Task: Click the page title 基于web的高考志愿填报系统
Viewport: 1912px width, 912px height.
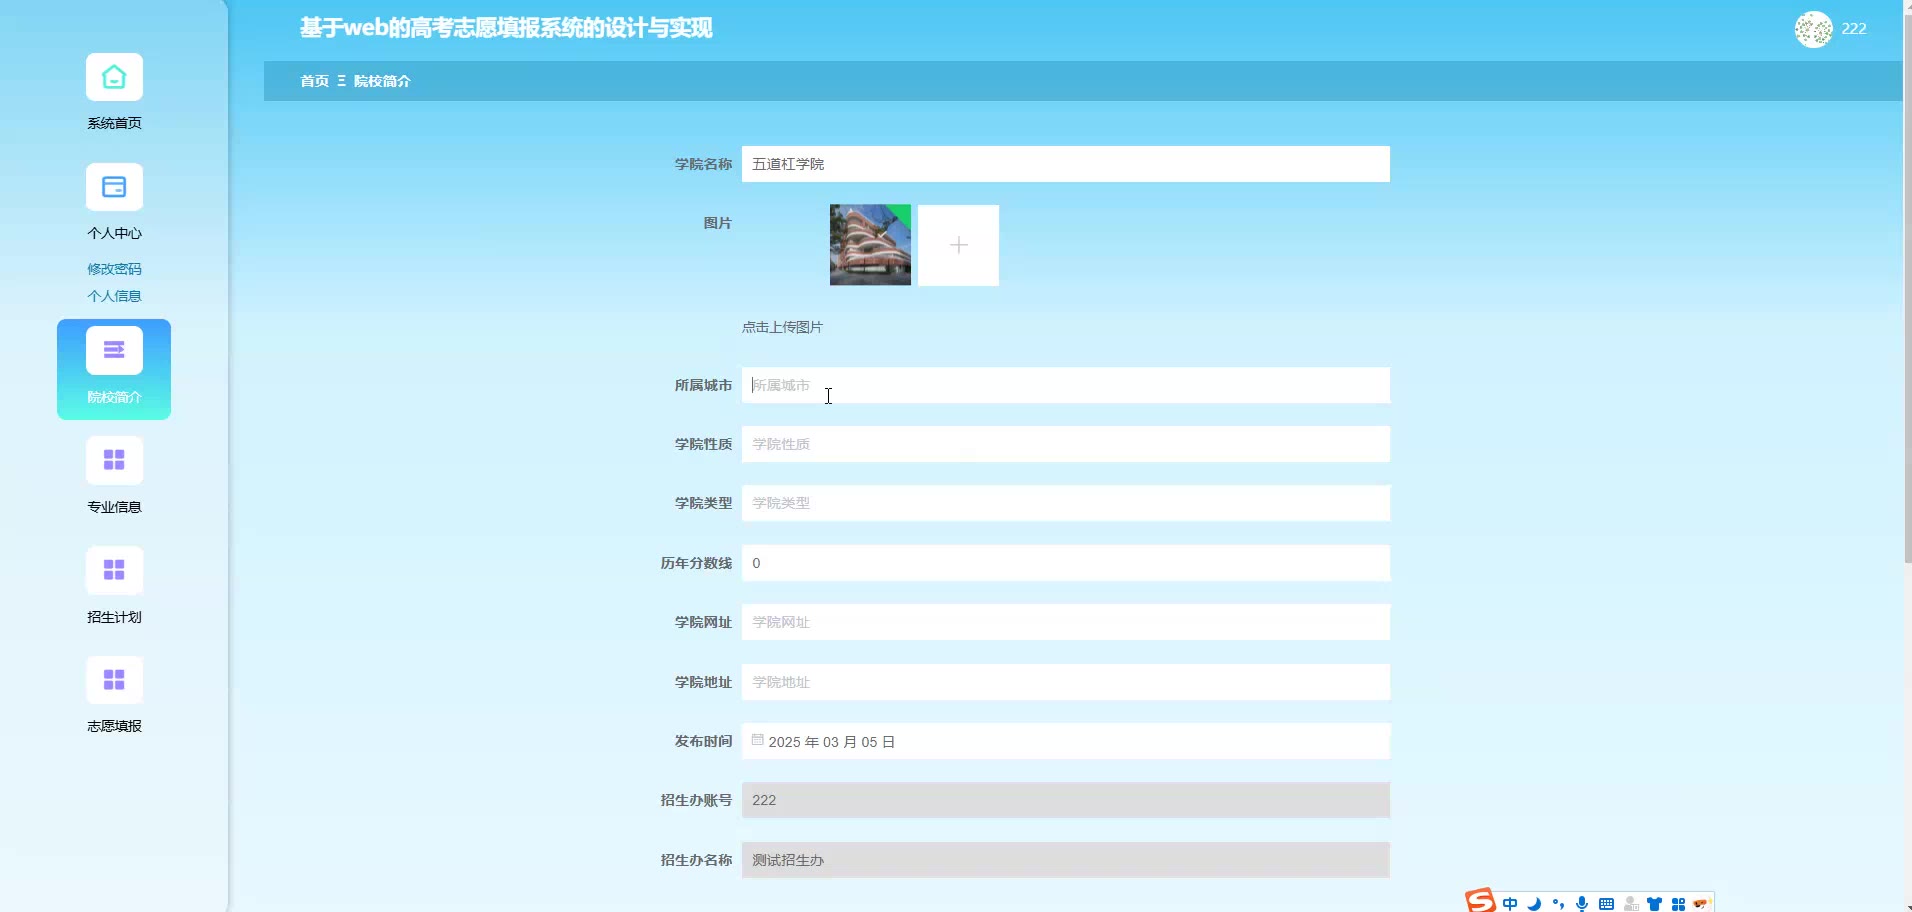Action: click(506, 28)
